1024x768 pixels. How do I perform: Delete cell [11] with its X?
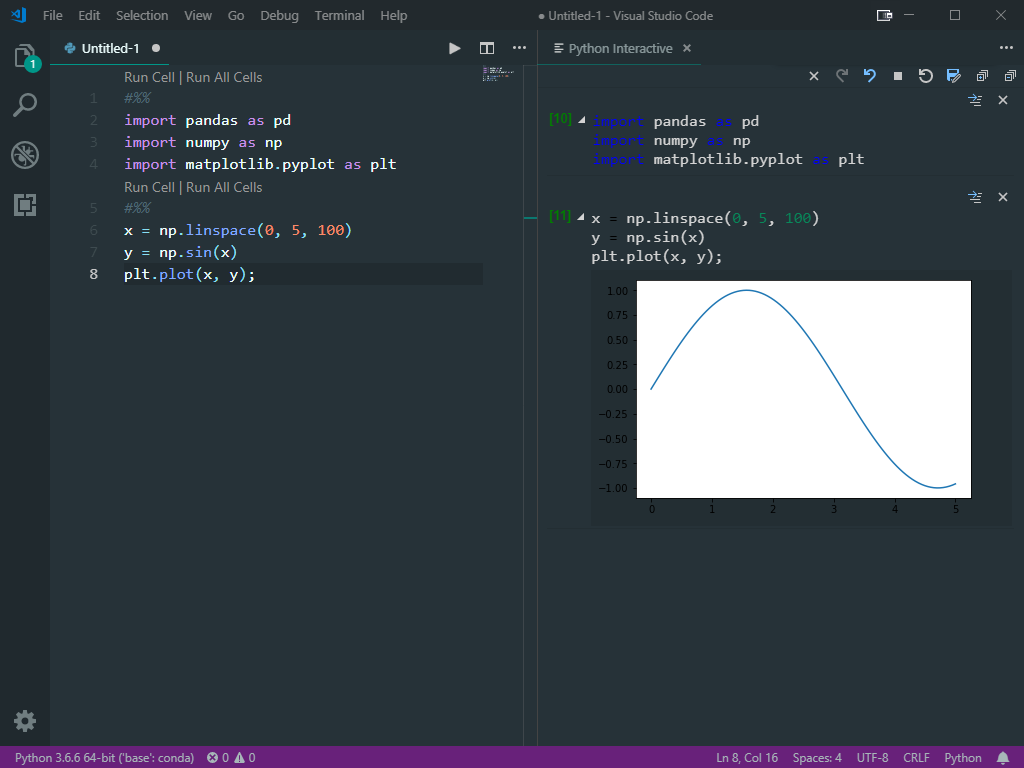pos(1003,197)
